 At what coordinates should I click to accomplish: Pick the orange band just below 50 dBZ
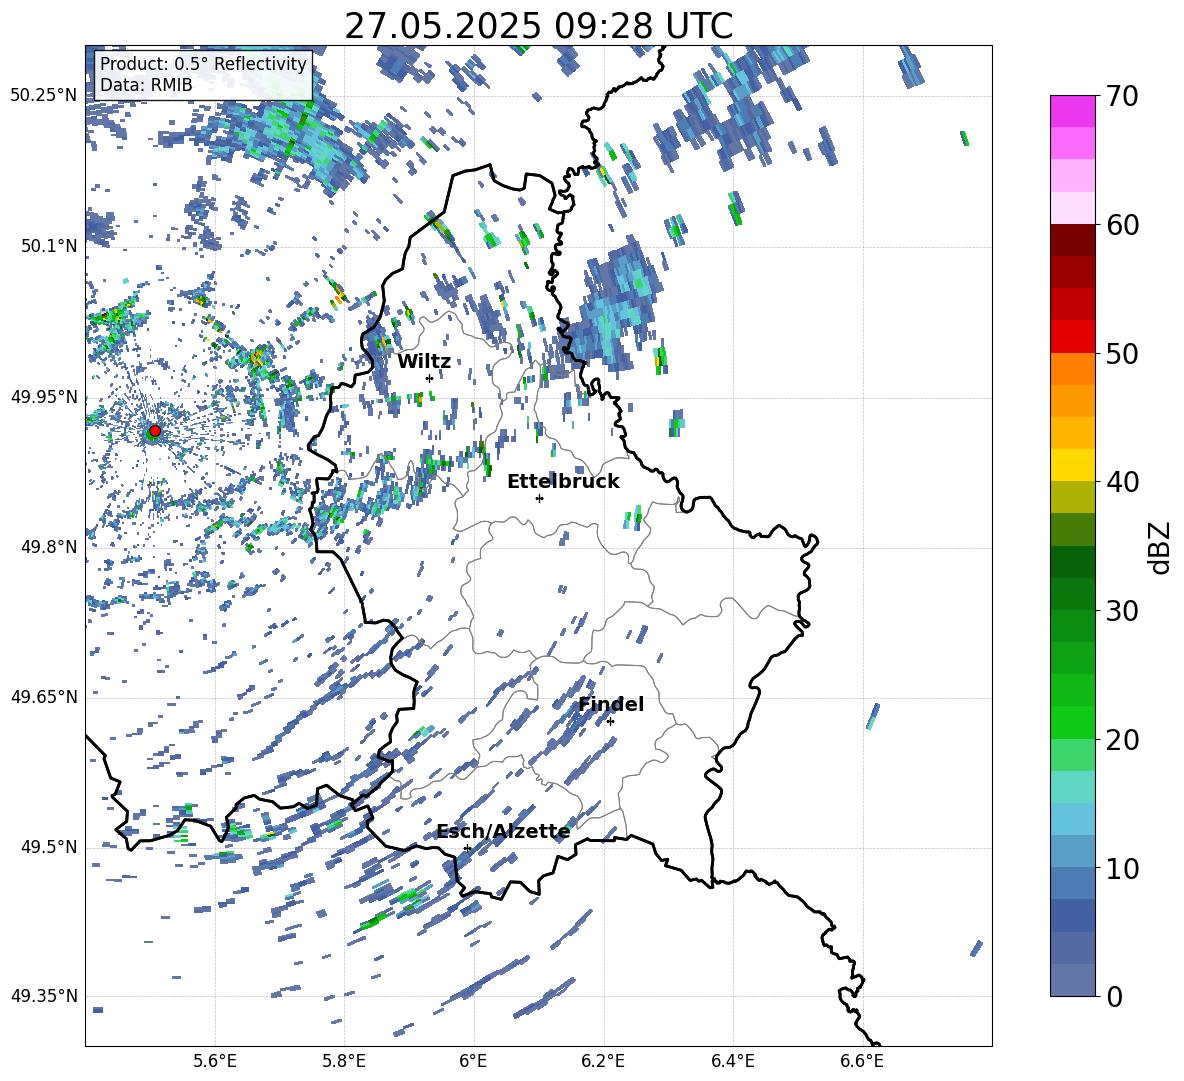(1073, 368)
